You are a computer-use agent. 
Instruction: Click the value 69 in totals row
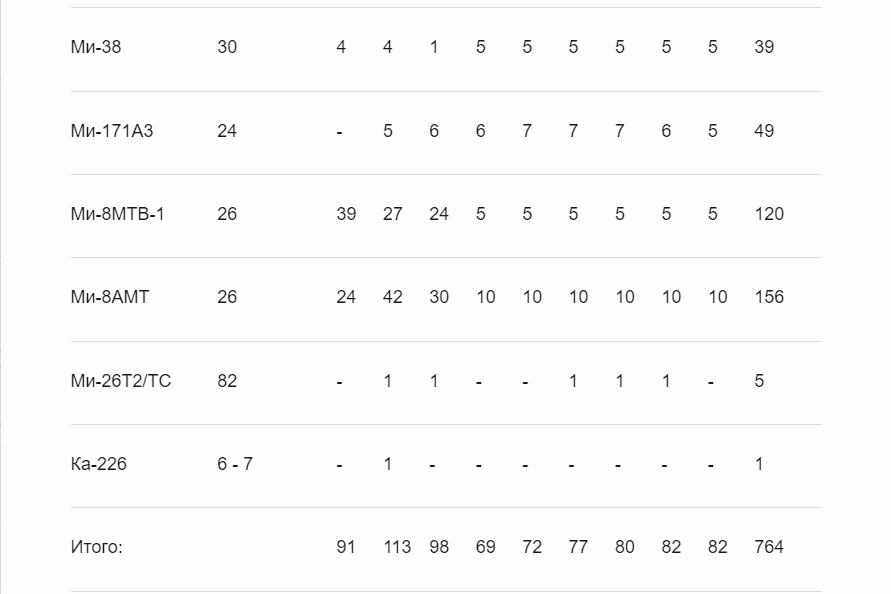coord(486,547)
